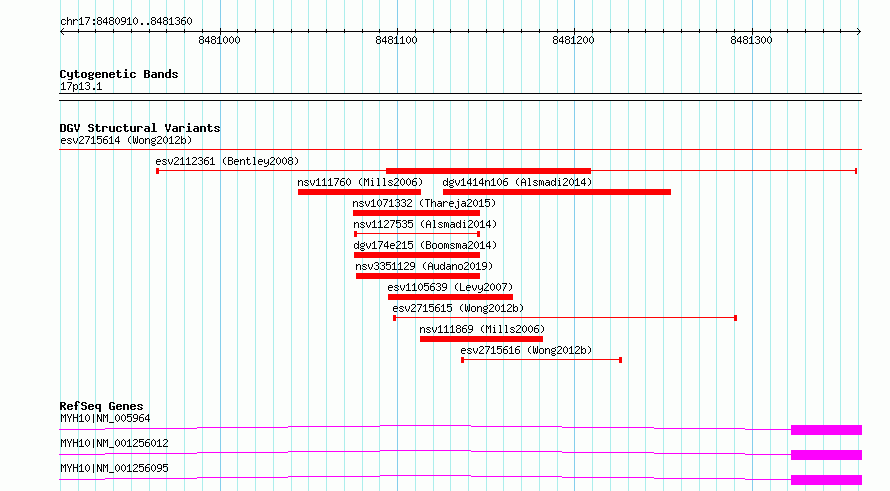The image size is (890, 491).
Task: Click the 17p13.1 cytogenetic band bar
Action: (x=460, y=97)
